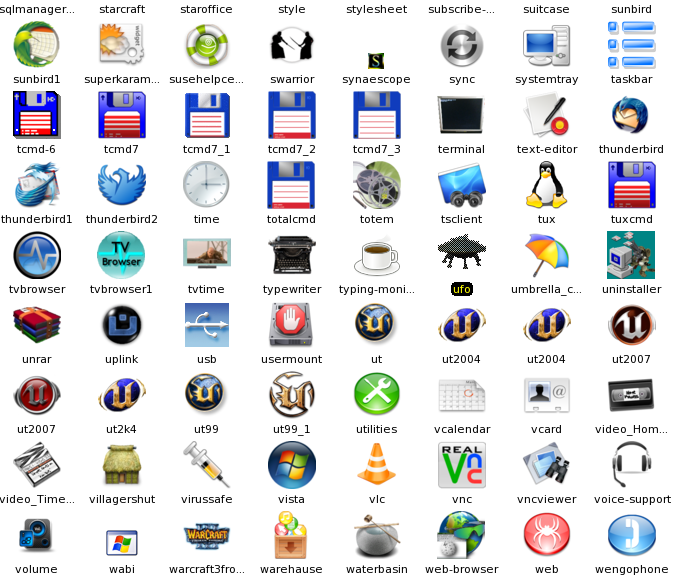The height and width of the screenshot is (580, 691).
Task: Select the video_Hom VHS tape icon
Action: 631,395
